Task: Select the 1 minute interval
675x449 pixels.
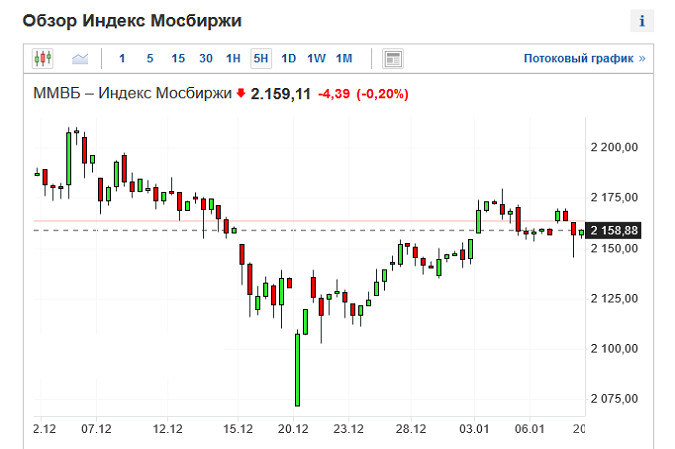Action: tap(122, 58)
